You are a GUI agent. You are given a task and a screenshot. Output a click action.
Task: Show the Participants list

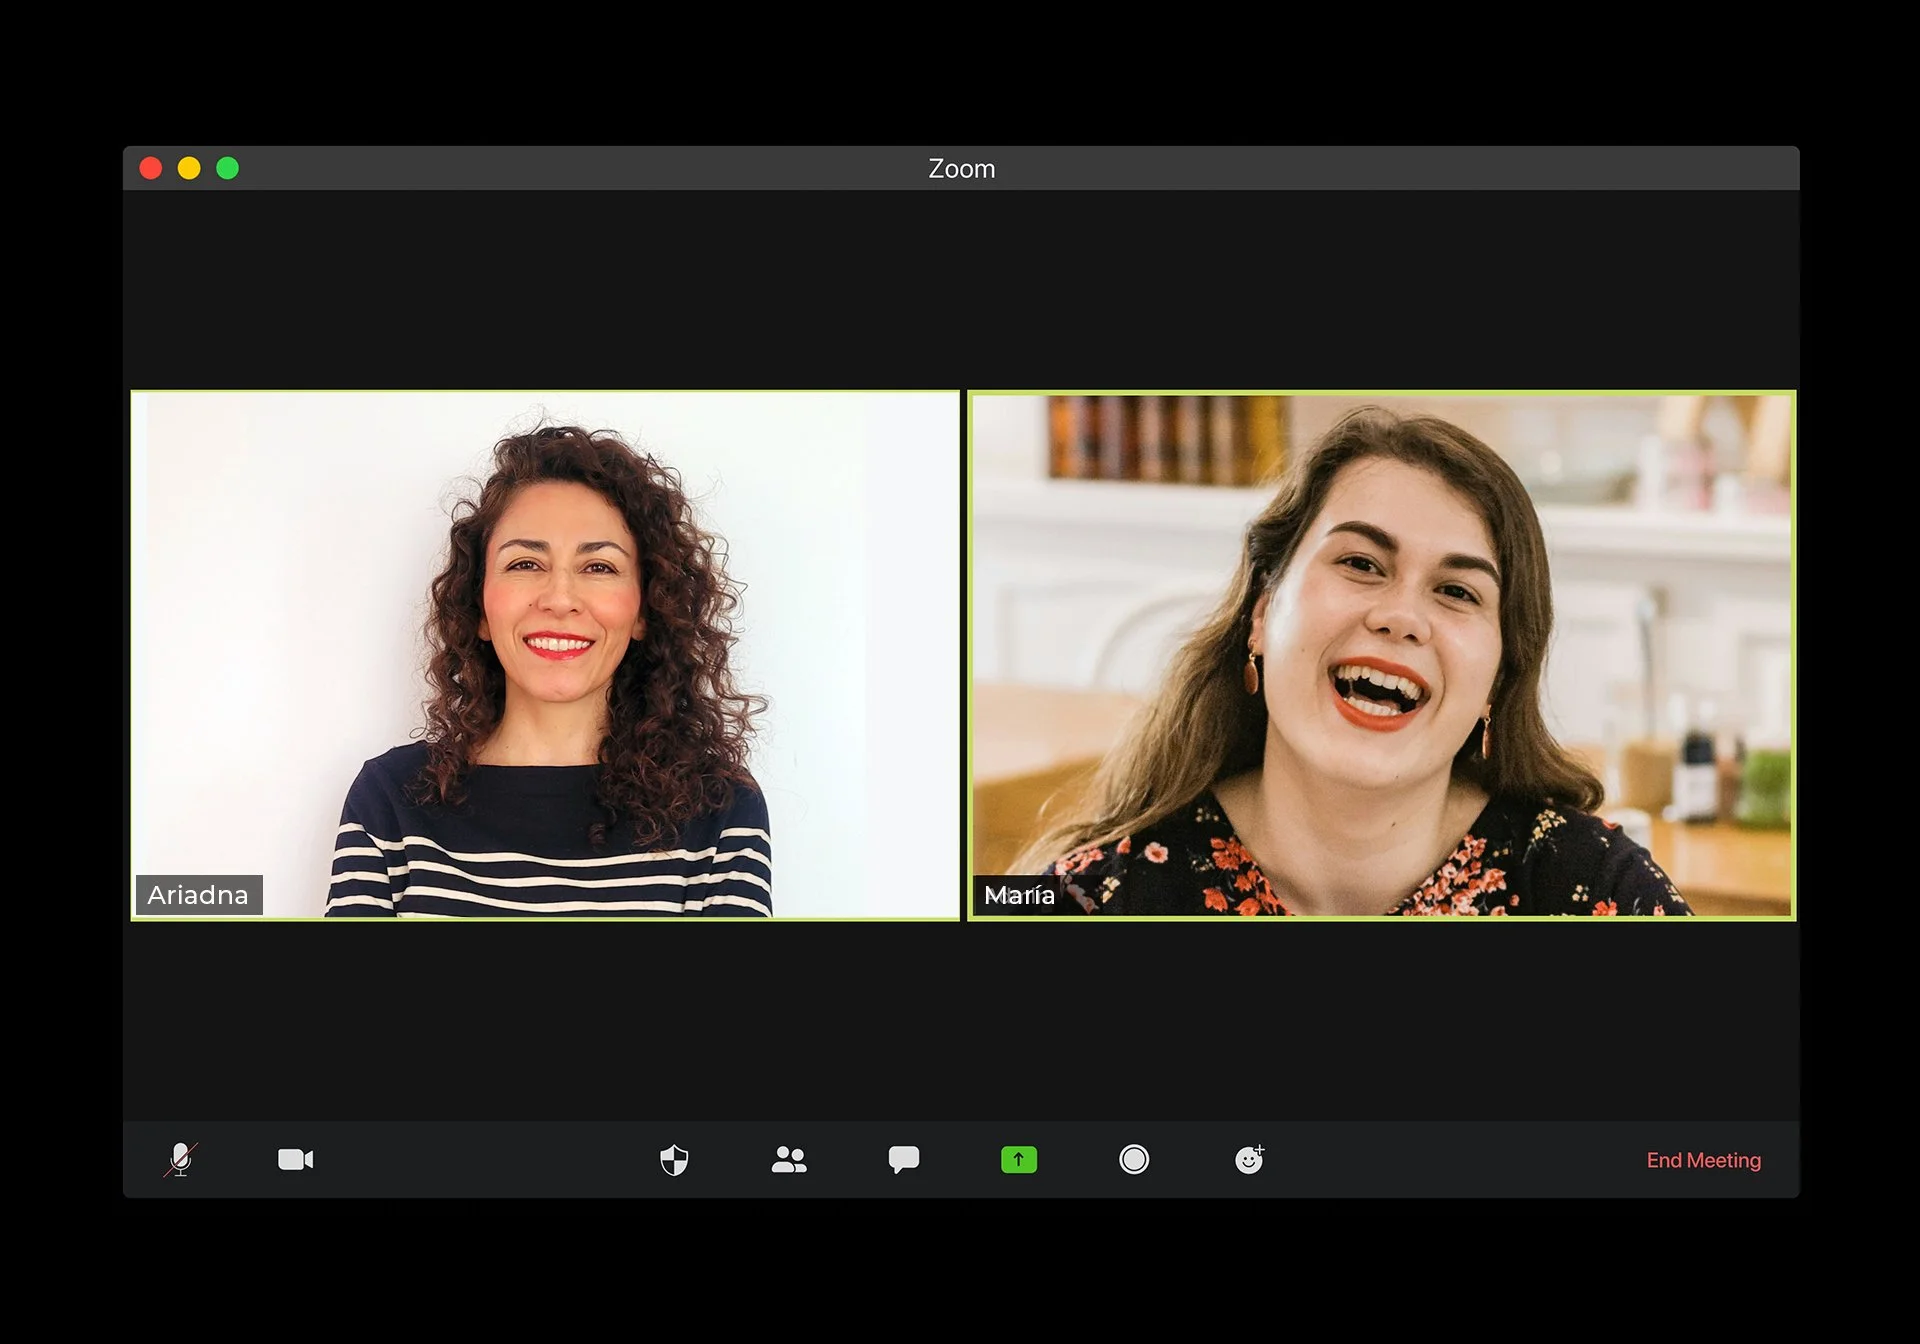point(789,1160)
